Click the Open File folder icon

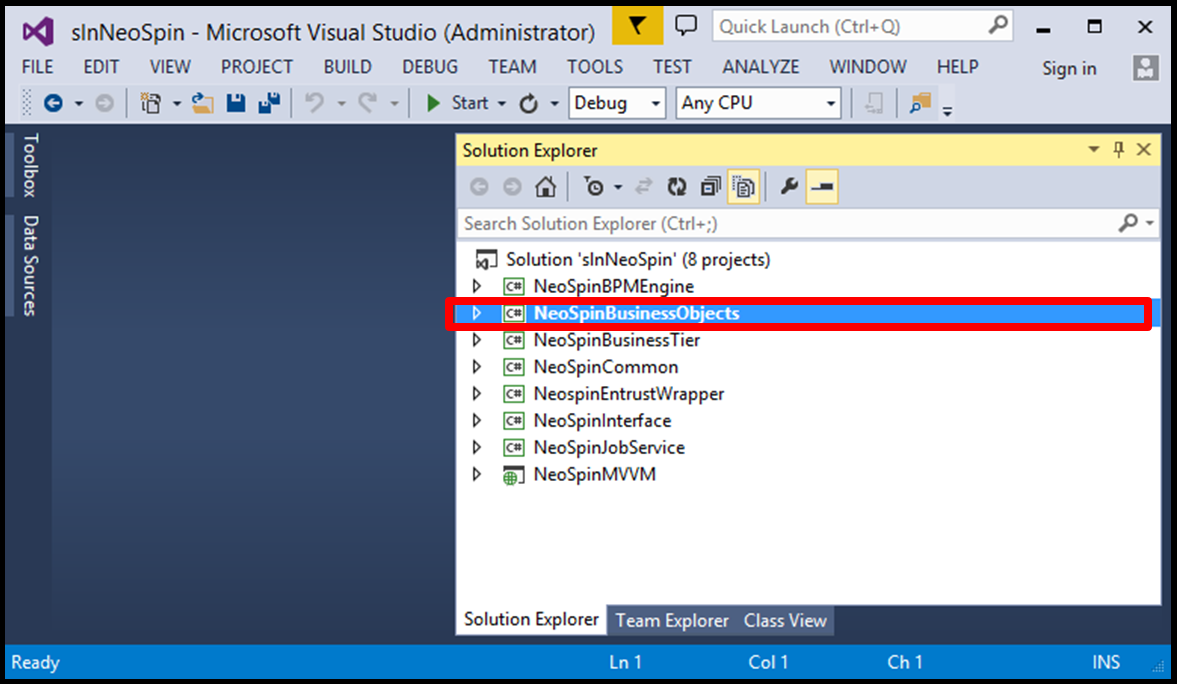(203, 103)
